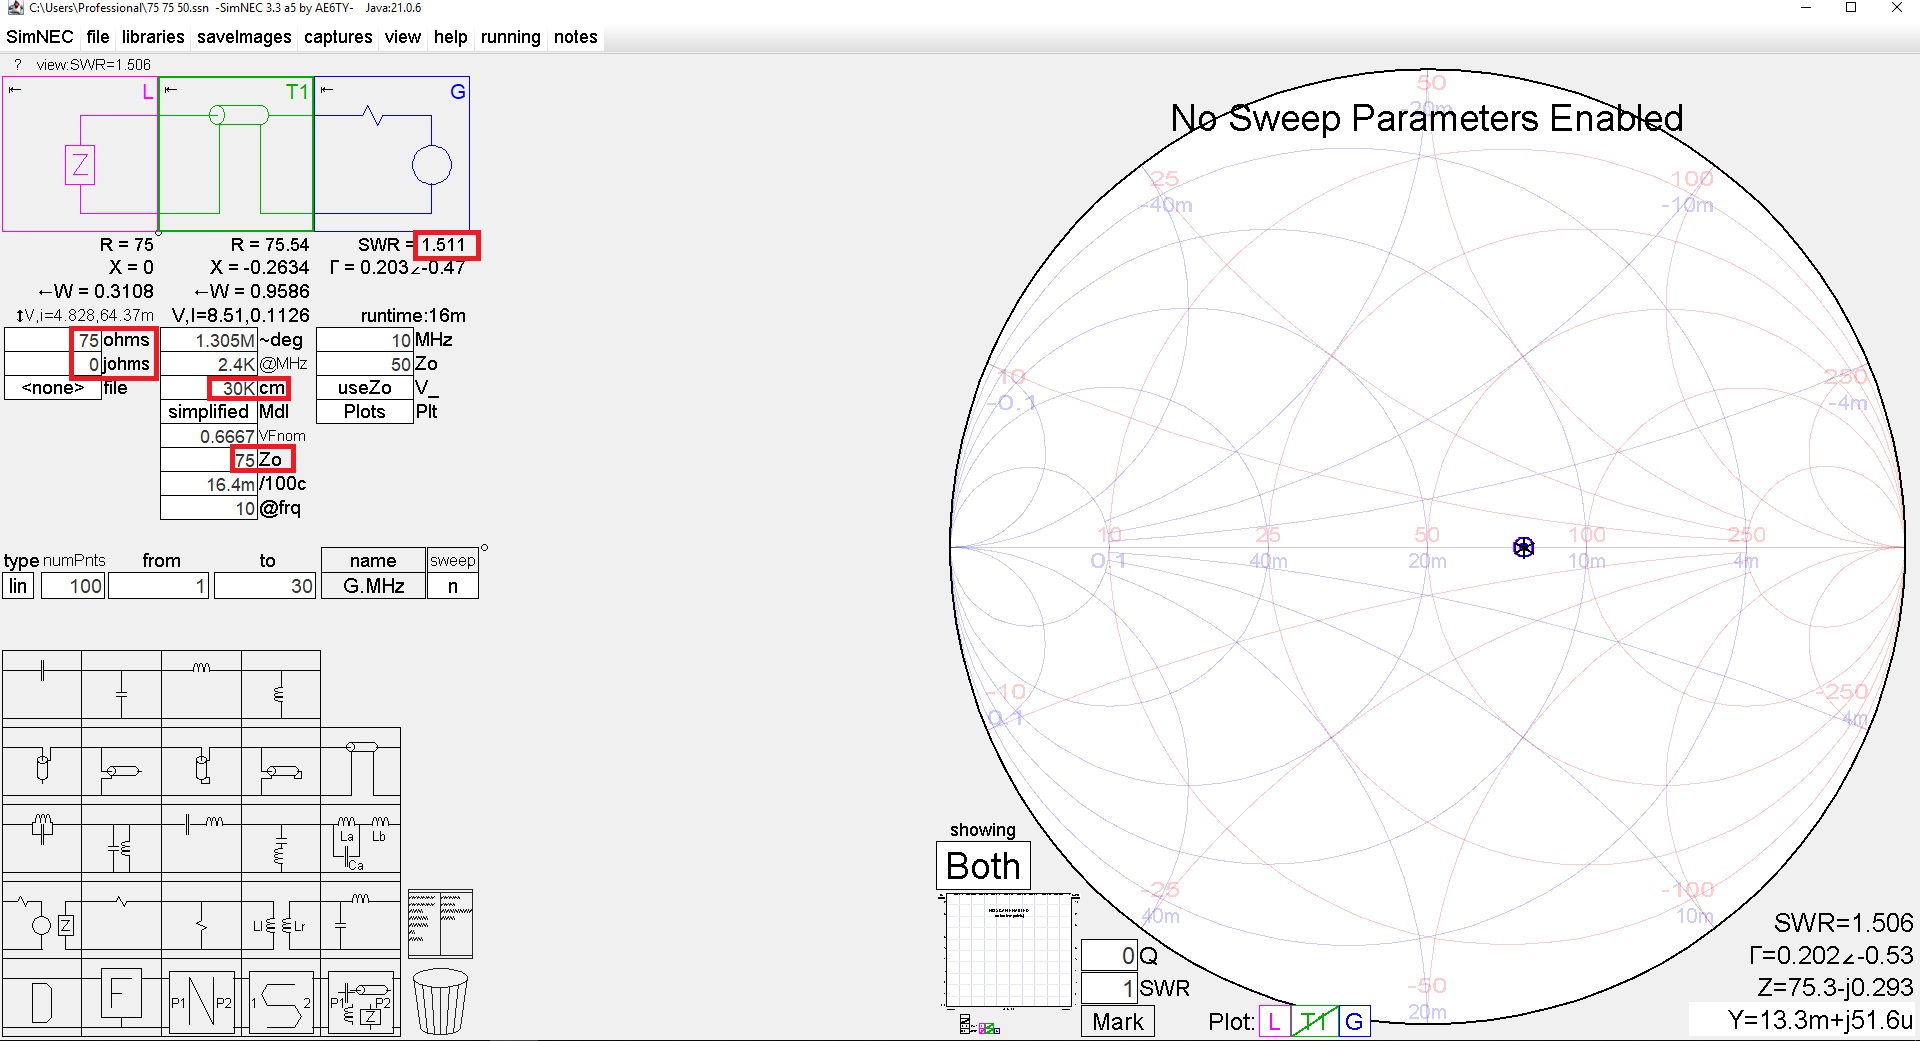
Task: Change the sweep type 'lin' selector
Action: point(19,586)
